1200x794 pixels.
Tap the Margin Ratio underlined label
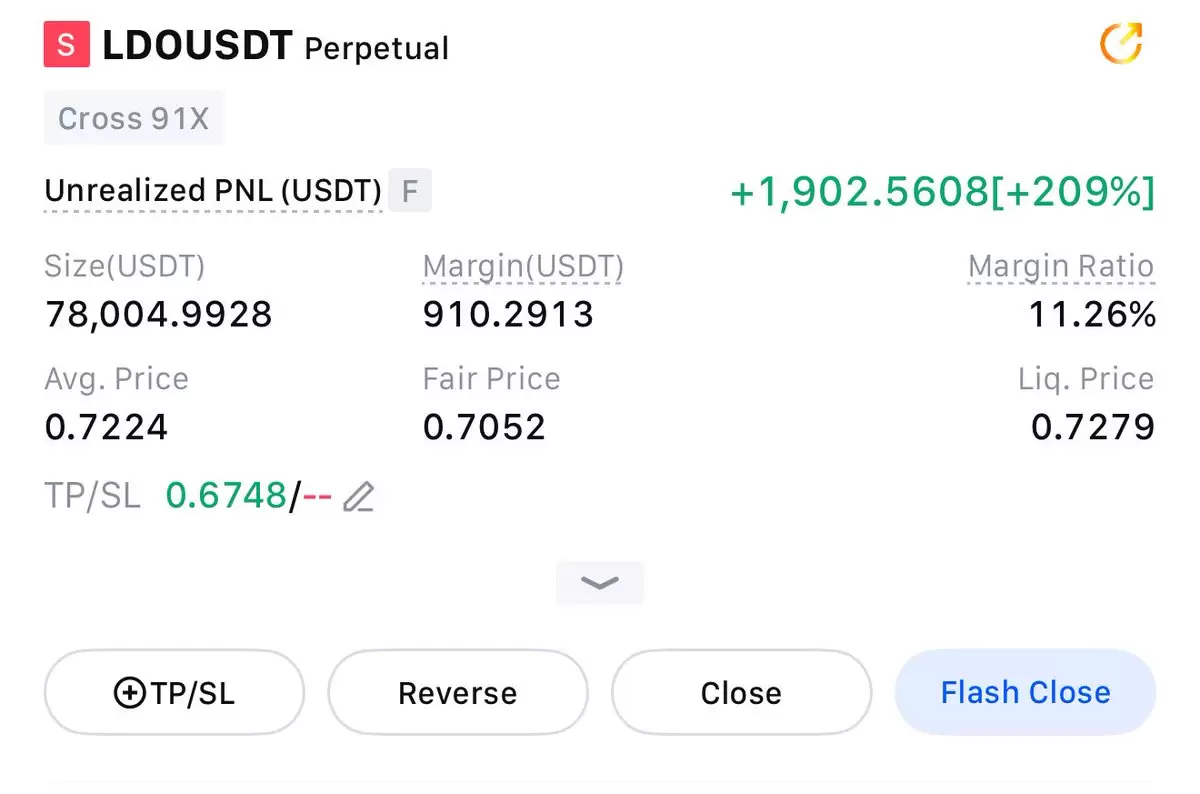(1061, 267)
